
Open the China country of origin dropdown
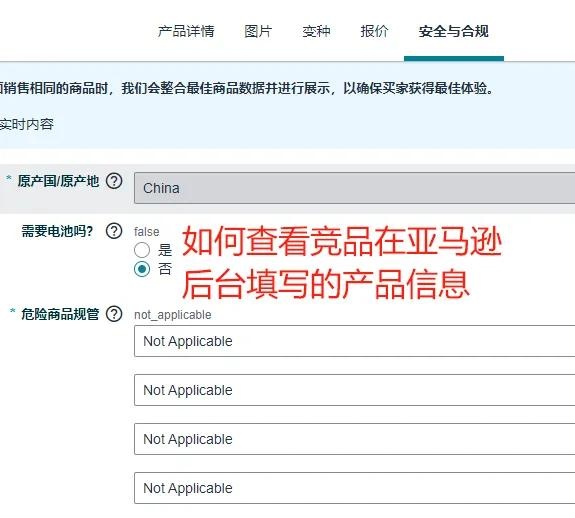point(355,188)
